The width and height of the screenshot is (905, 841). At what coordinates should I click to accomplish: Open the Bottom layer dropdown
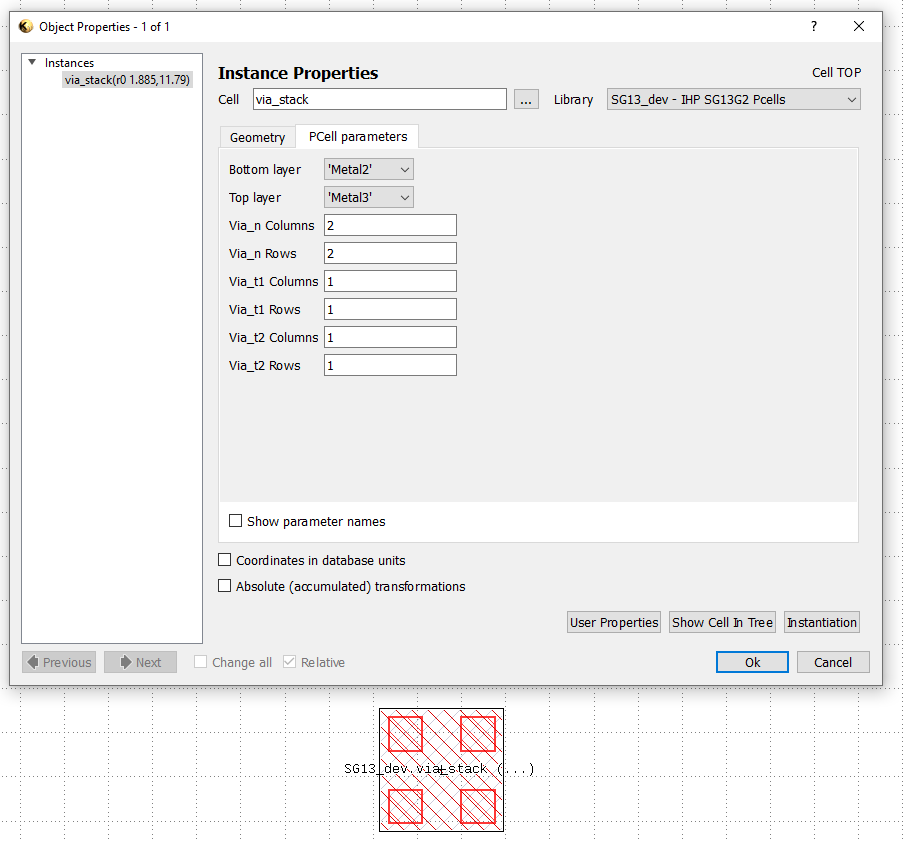pos(369,170)
